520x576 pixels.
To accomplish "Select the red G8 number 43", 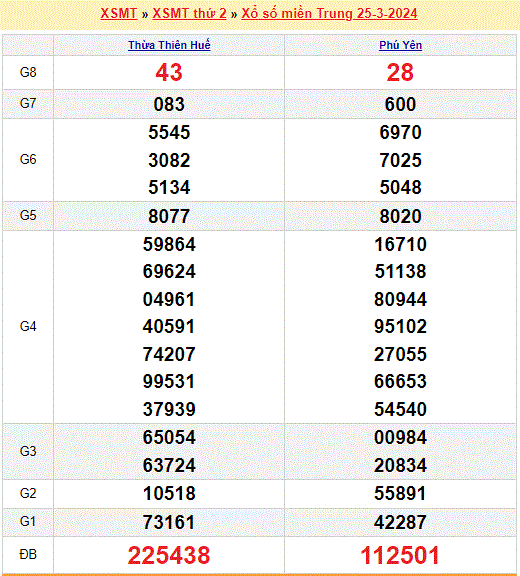I will 169,72.
